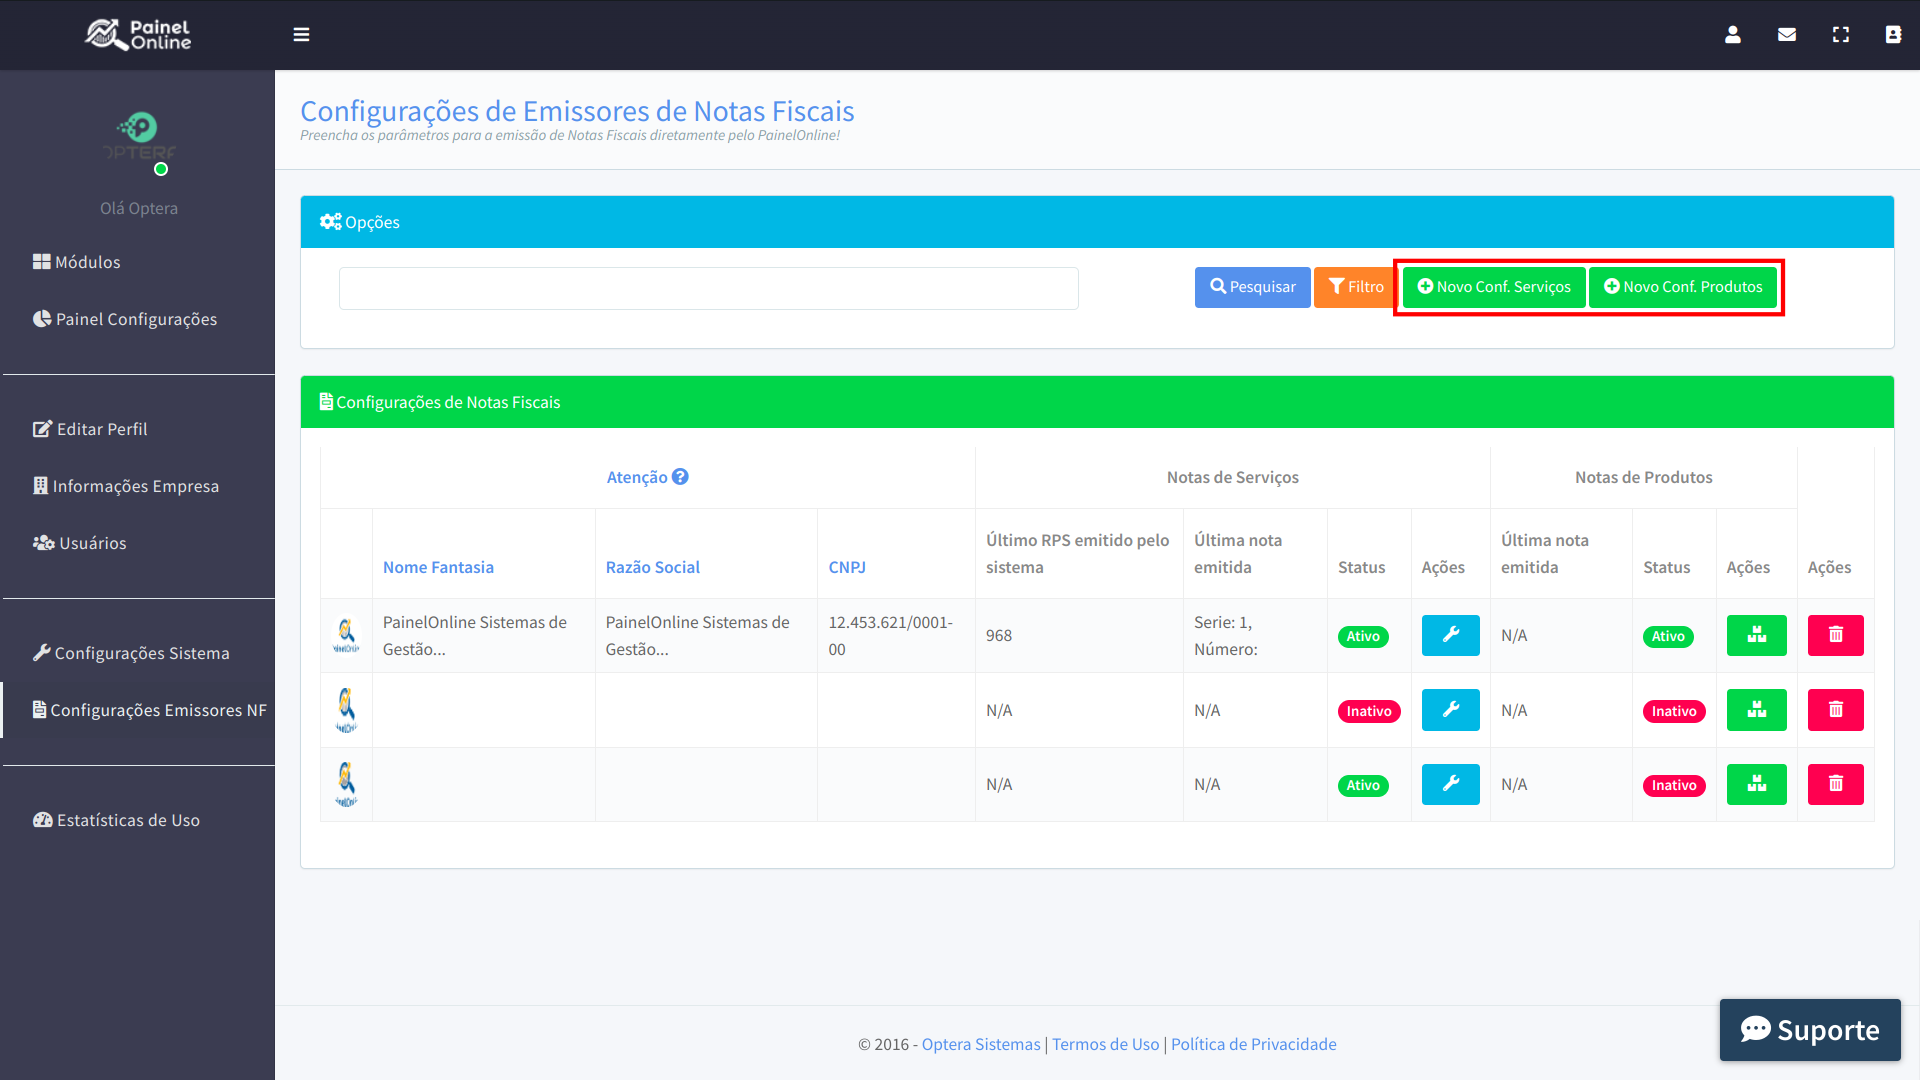1920x1080 pixels.
Task: Toggle the hamburger sidebar menu
Action: tap(301, 35)
